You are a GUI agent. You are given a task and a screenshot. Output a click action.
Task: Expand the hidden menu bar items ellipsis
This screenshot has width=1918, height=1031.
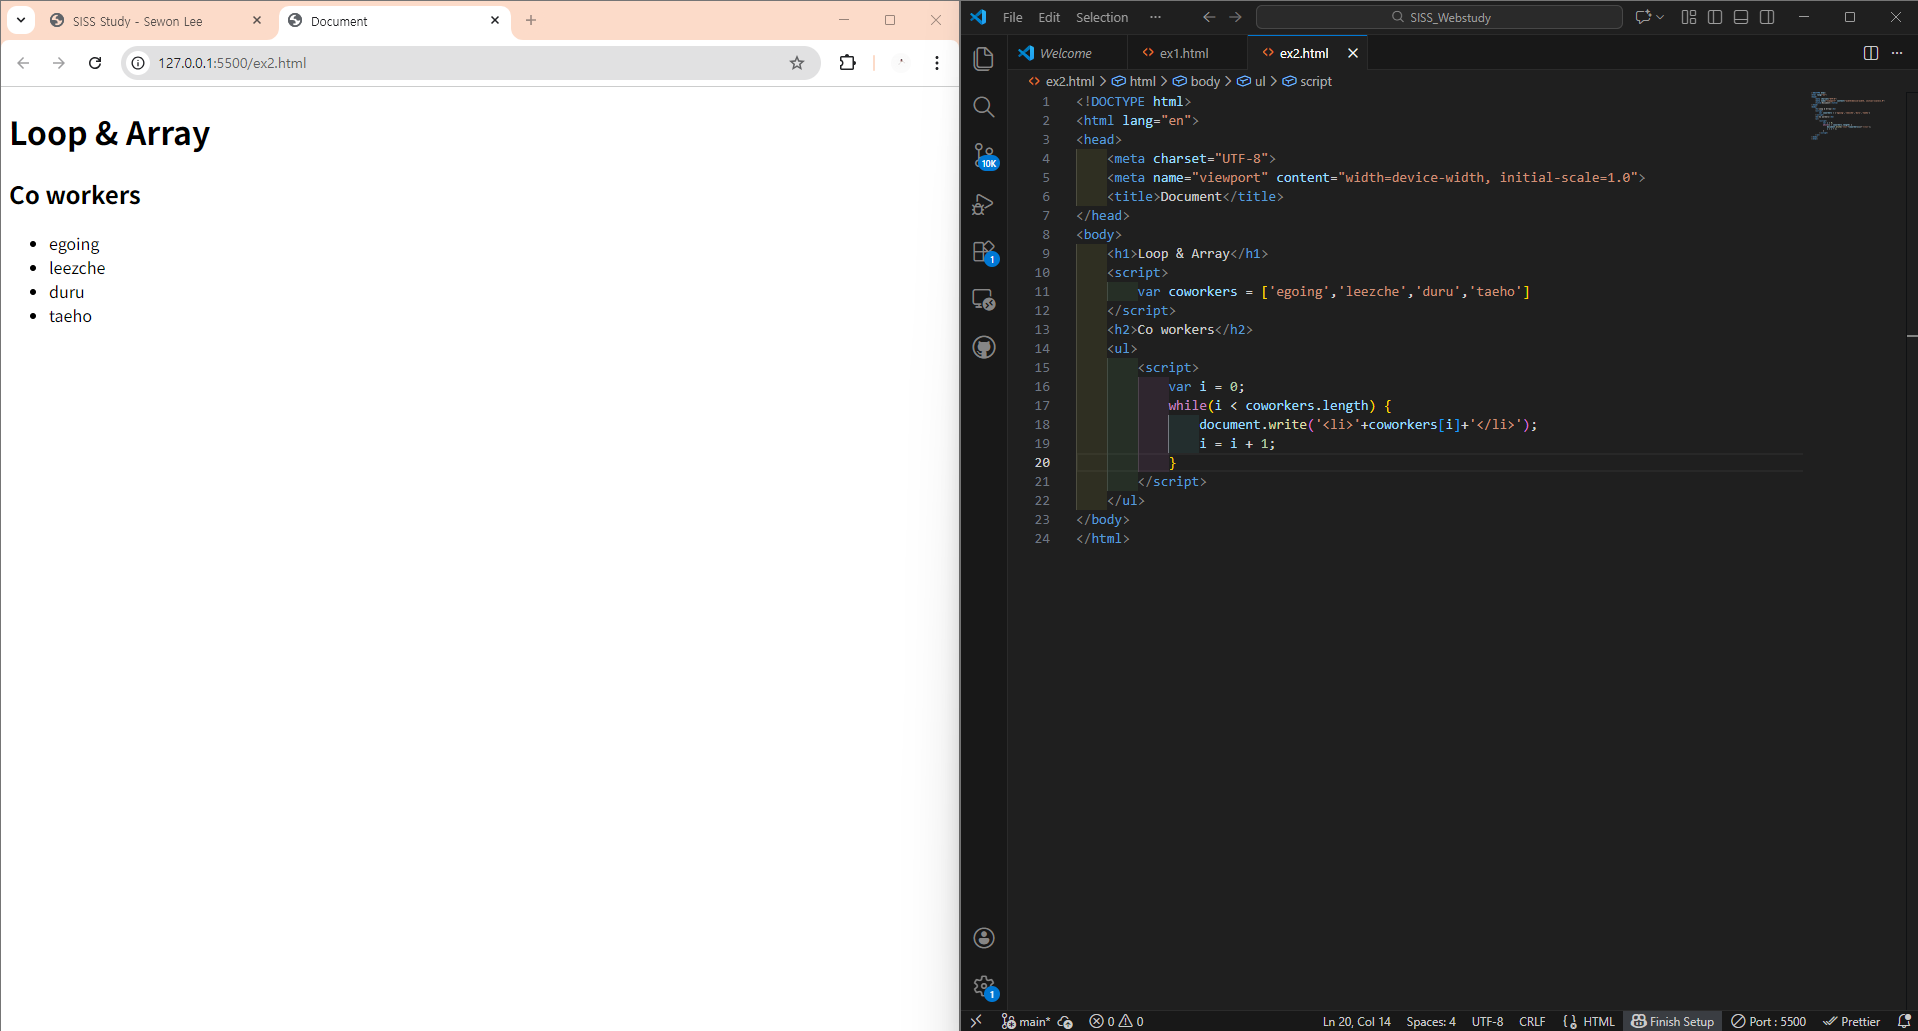(x=1155, y=17)
